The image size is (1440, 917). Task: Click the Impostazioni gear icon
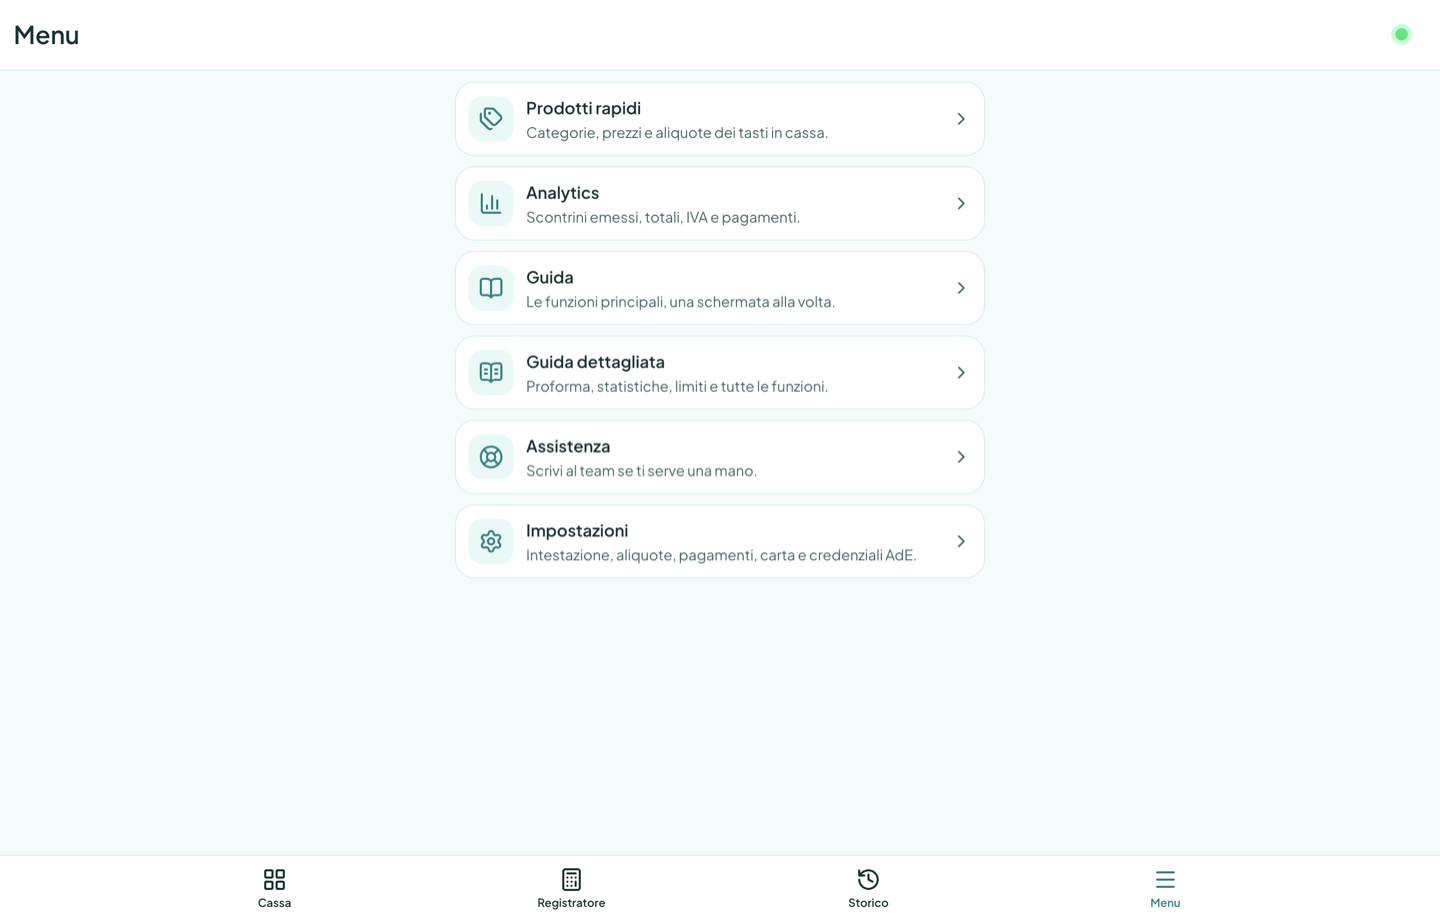(x=490, y=541)
